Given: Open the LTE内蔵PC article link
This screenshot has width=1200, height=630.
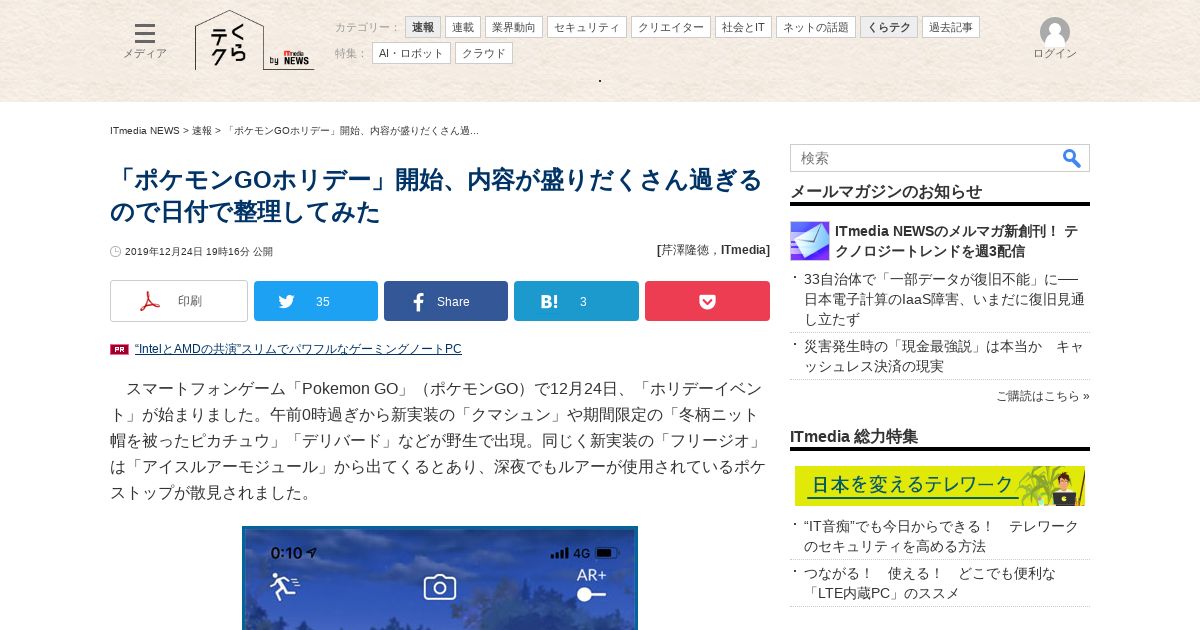Looking at the screenshot, I should pyautogui.click(x=930, y=583).
